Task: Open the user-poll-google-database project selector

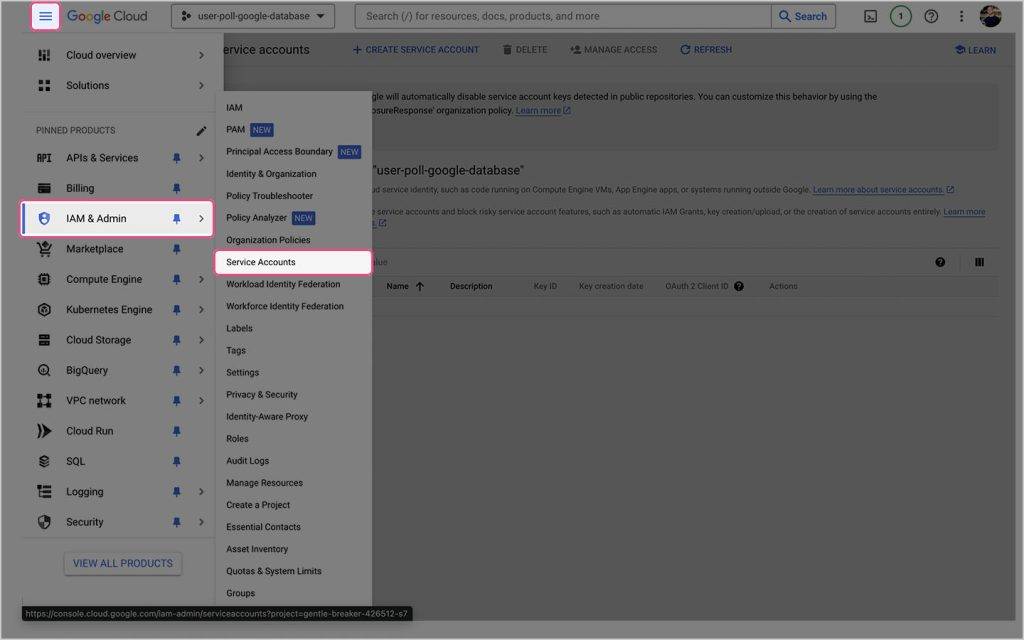Action: pos(253,16)
